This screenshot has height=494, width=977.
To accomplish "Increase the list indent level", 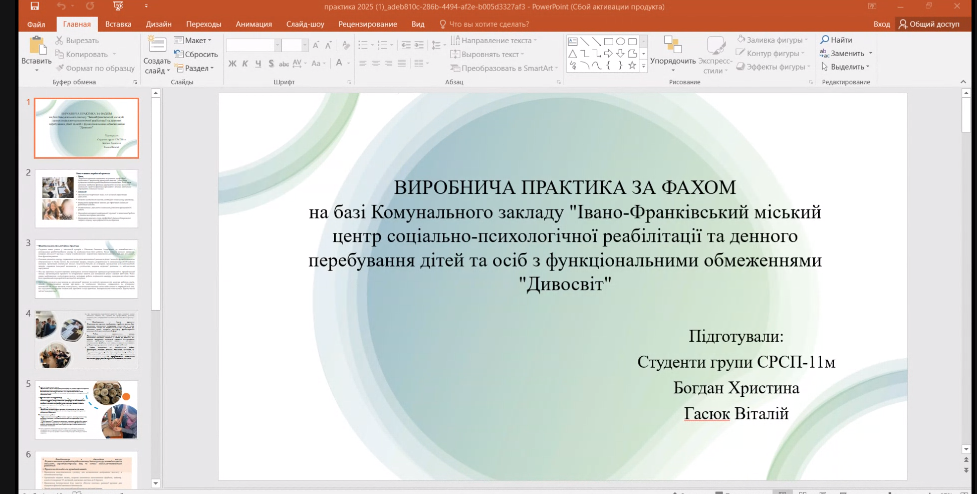I will [419, 45].
